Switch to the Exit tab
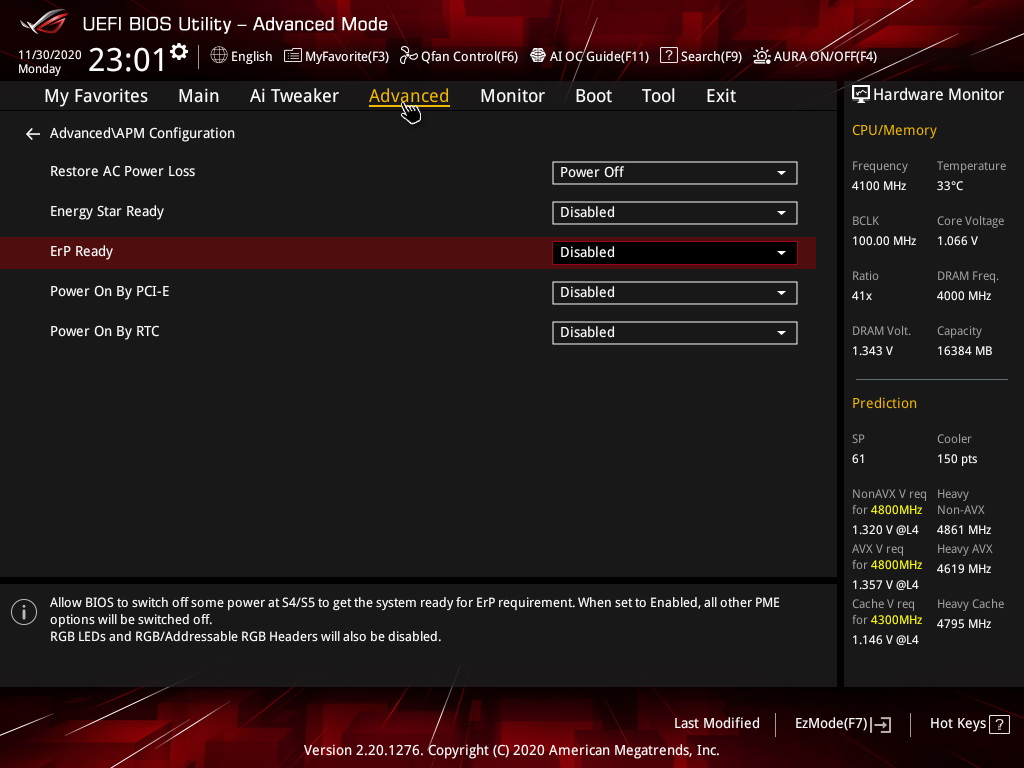This screenshot has height=768, width=1024. point(721,96)
